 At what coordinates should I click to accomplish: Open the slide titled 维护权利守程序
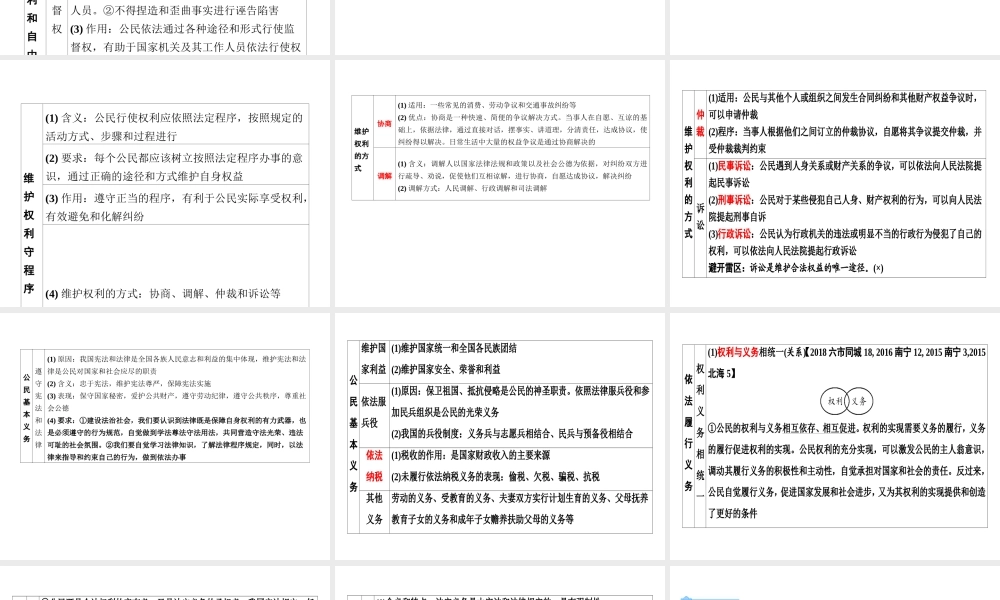click(x=165, y=184)
